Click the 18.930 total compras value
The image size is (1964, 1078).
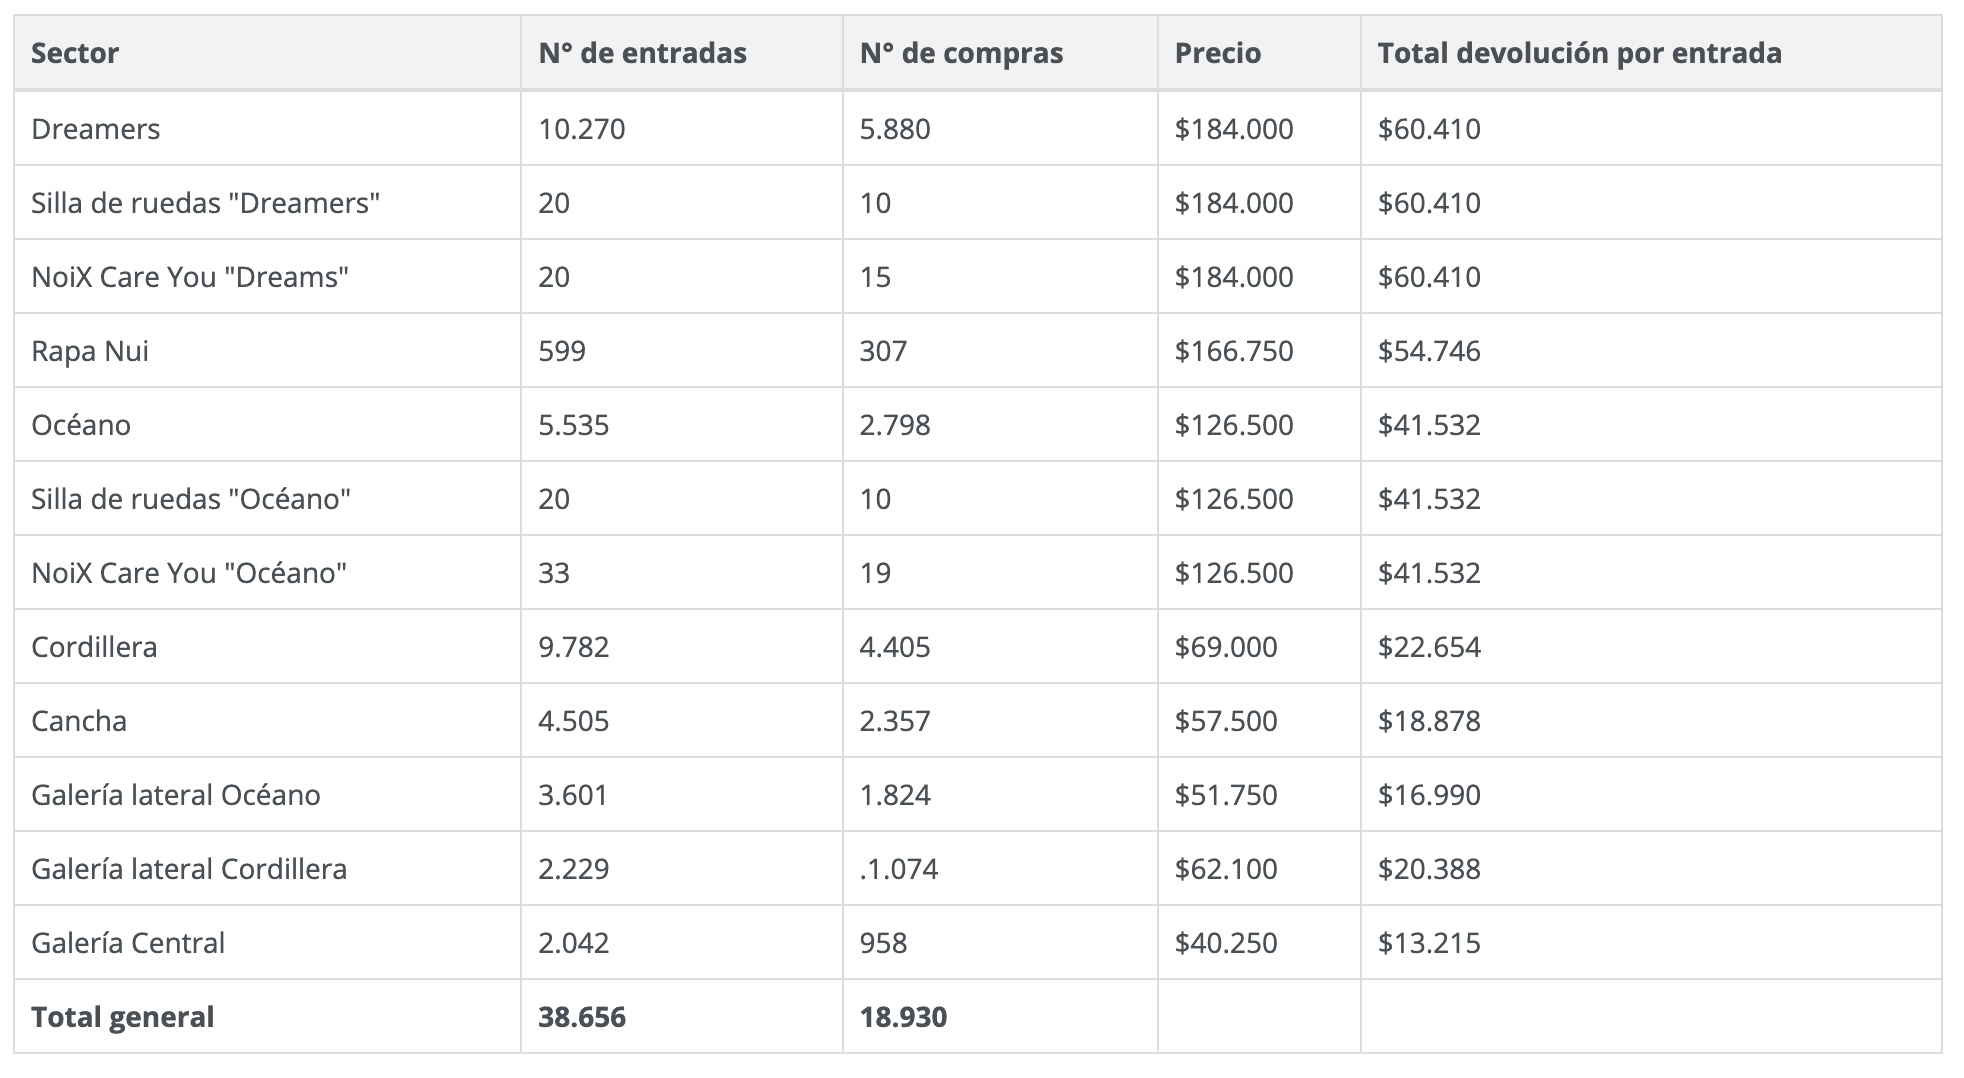[903, 1017]
